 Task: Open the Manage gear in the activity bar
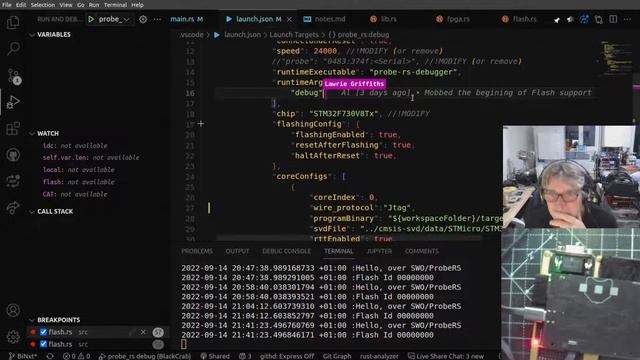[13, 337]
